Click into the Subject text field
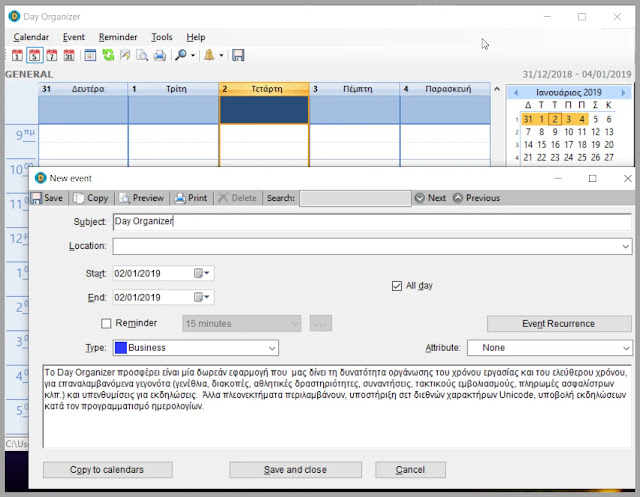640x497 pixels. coord(372,222)
